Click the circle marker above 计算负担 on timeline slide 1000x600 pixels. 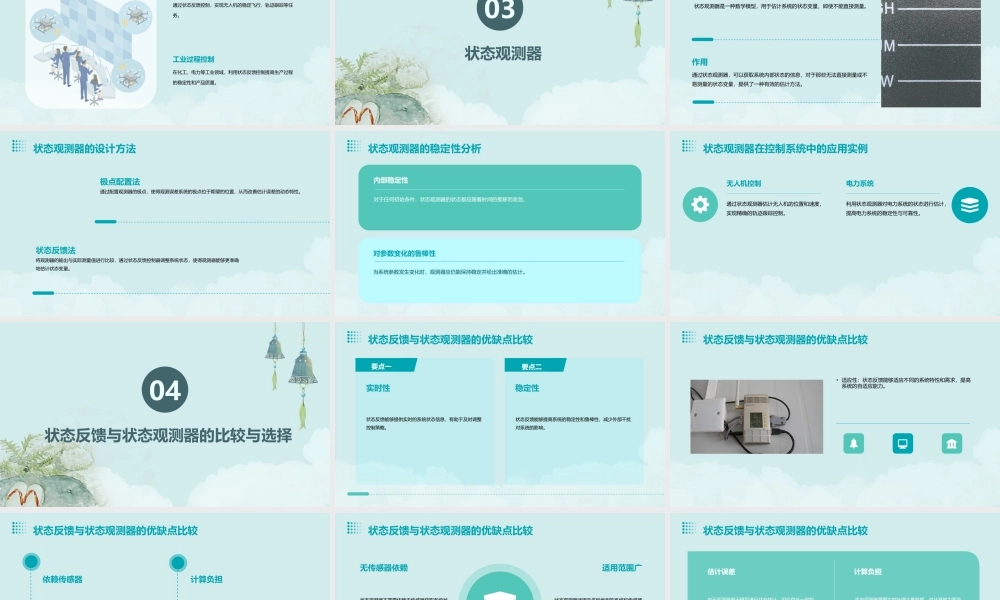click(x=178, y=562)
